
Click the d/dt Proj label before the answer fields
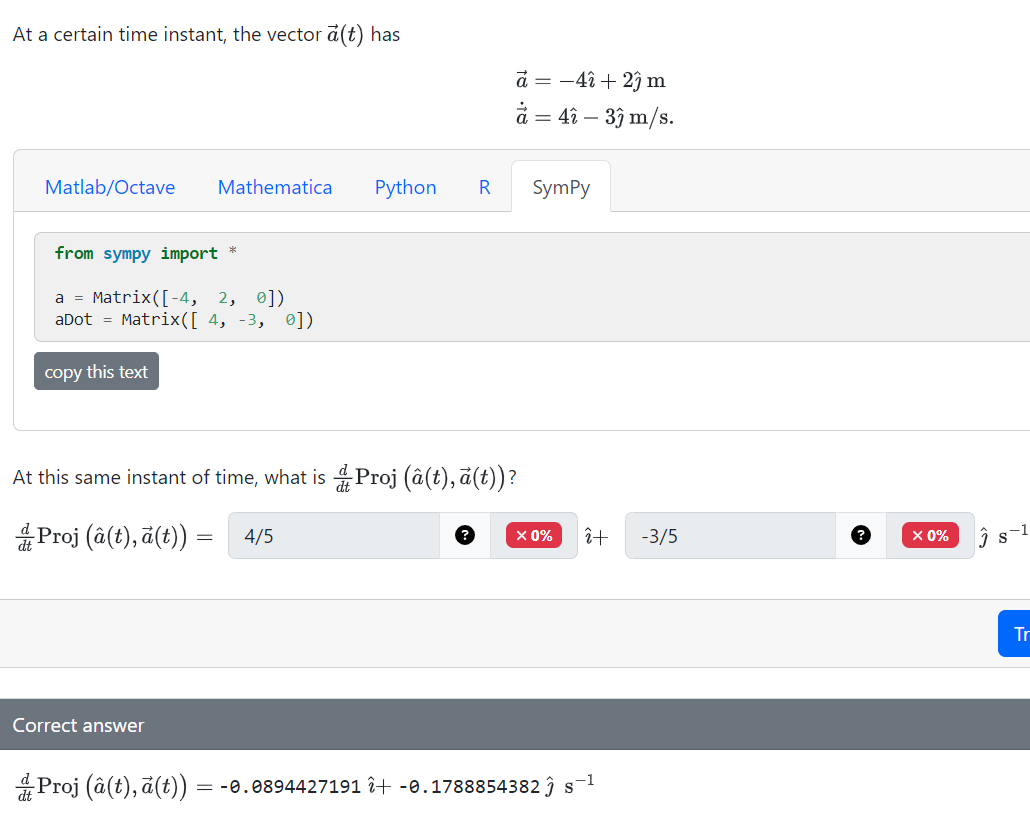point(106,535)
